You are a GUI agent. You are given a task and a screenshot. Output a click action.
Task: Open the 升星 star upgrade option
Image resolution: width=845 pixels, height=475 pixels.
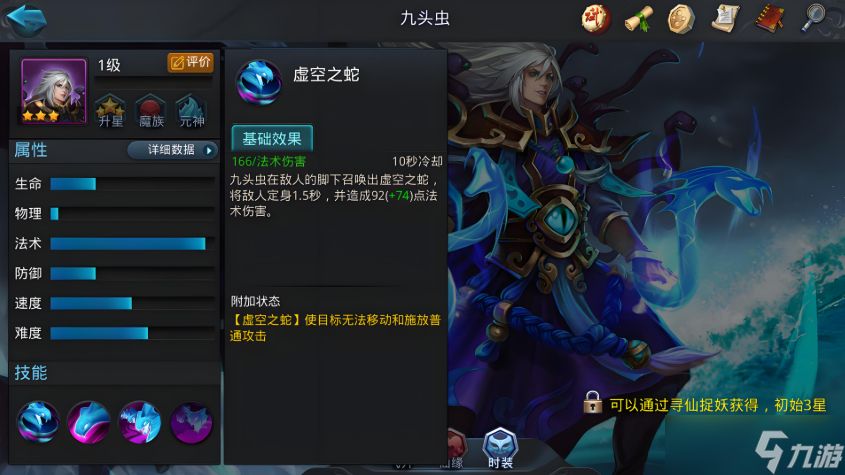[x=110, y=111]
